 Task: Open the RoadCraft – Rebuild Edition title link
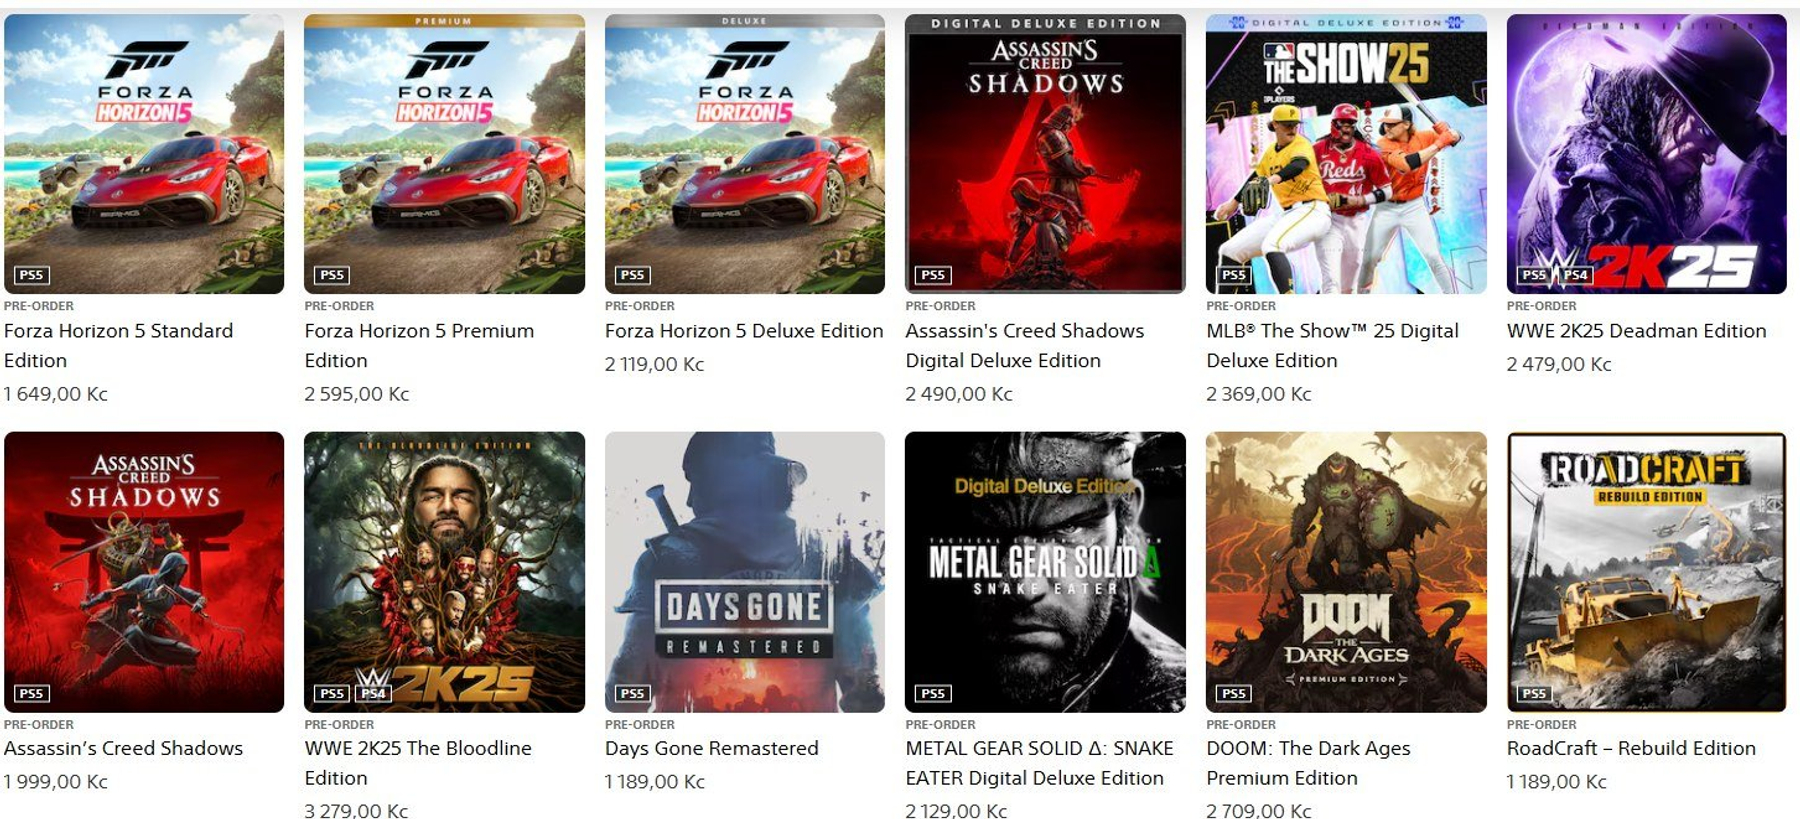click(x=1631, y=748)
